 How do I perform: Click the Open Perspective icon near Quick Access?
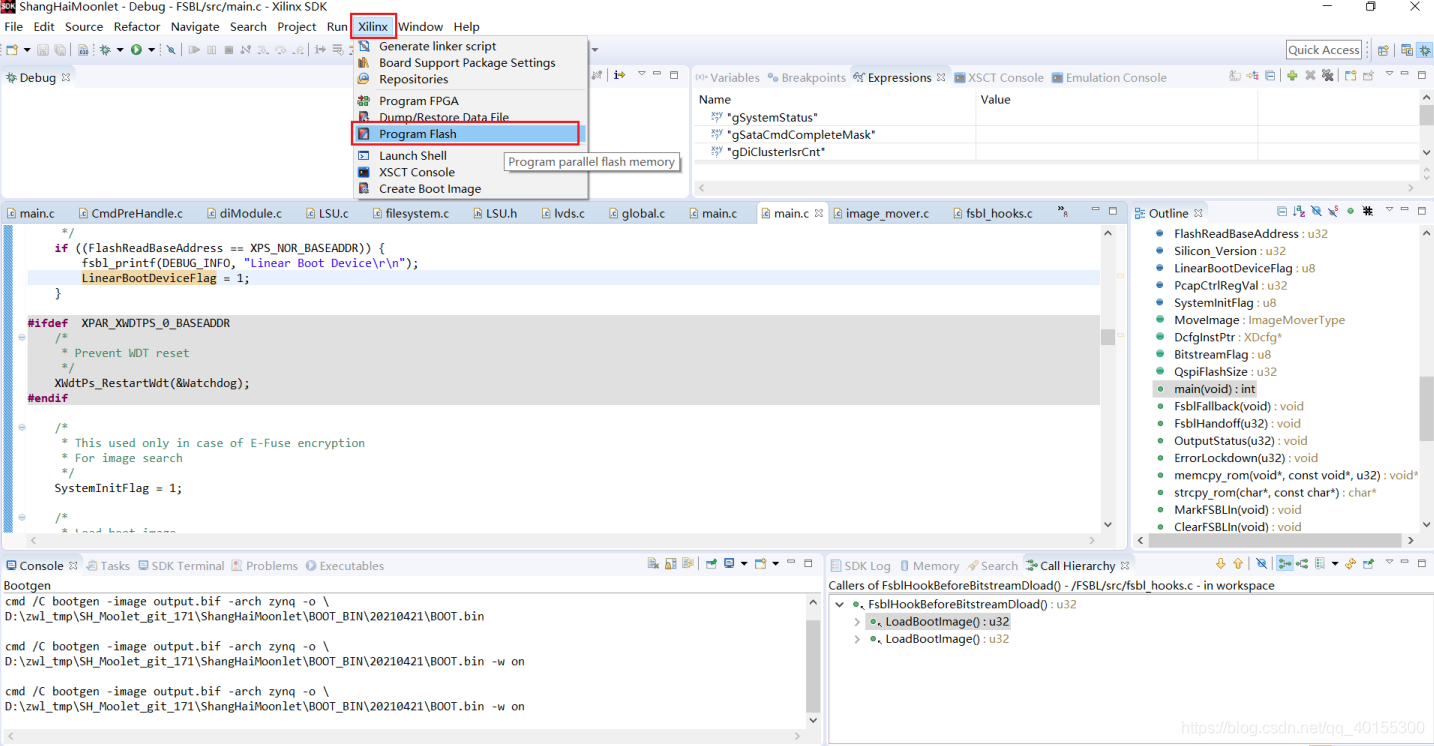[1383, 50]
